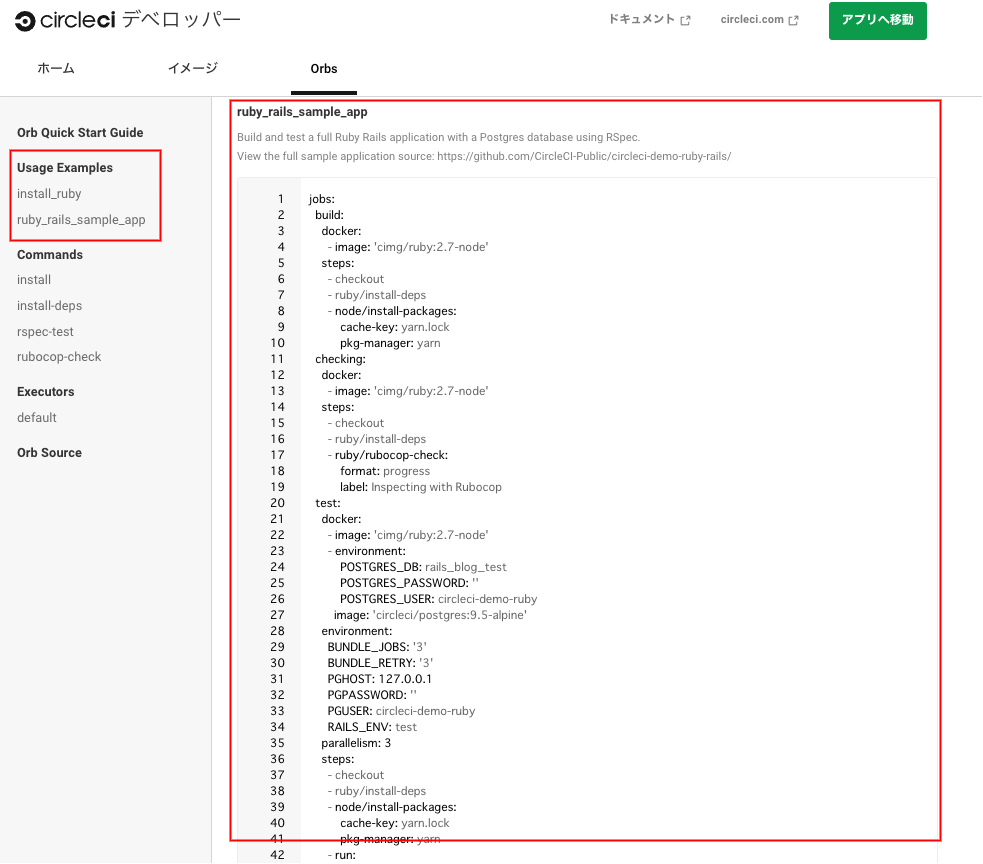Click external link icon next to circleci.com

tap(793, 20)
